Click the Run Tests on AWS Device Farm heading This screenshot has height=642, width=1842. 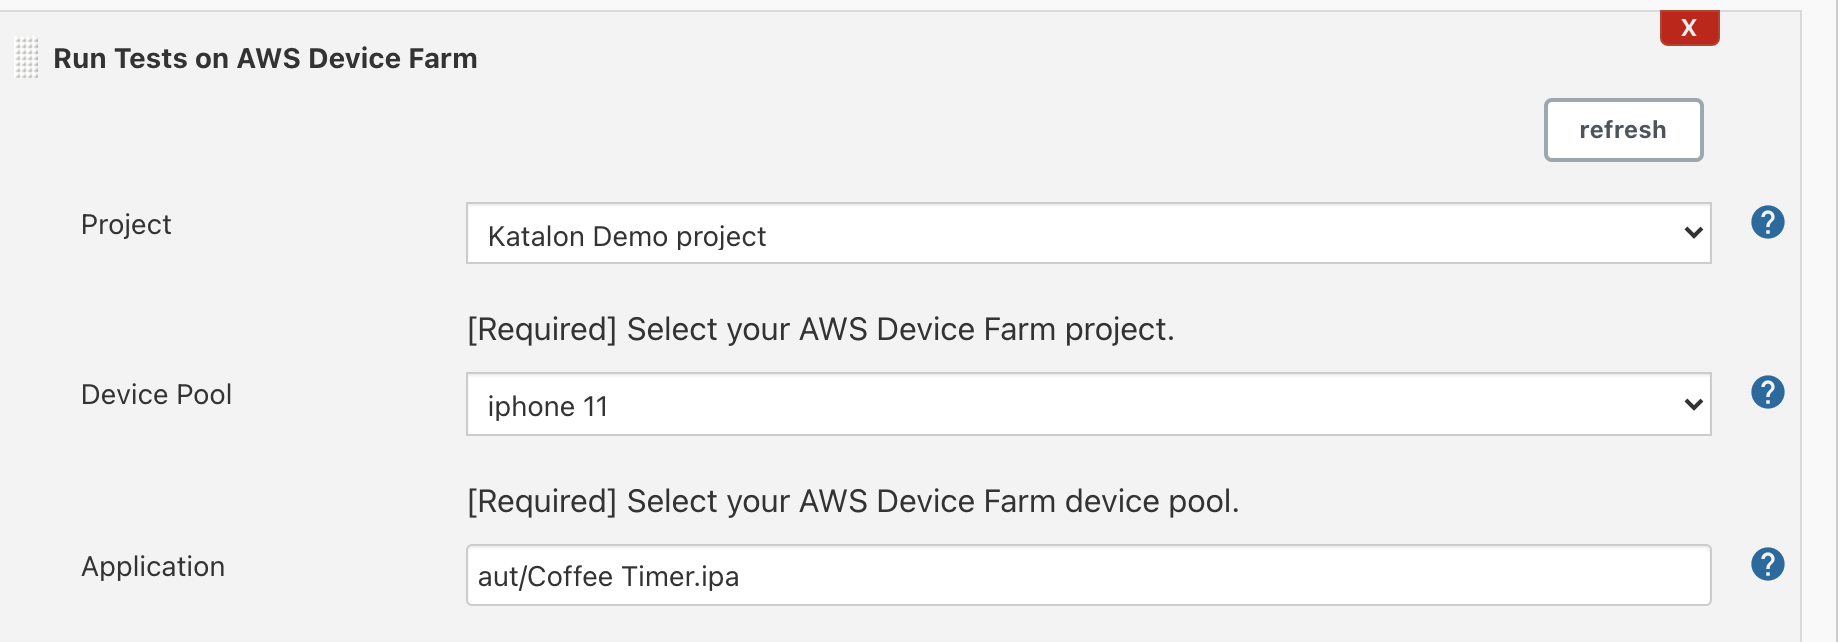point(265,59)
